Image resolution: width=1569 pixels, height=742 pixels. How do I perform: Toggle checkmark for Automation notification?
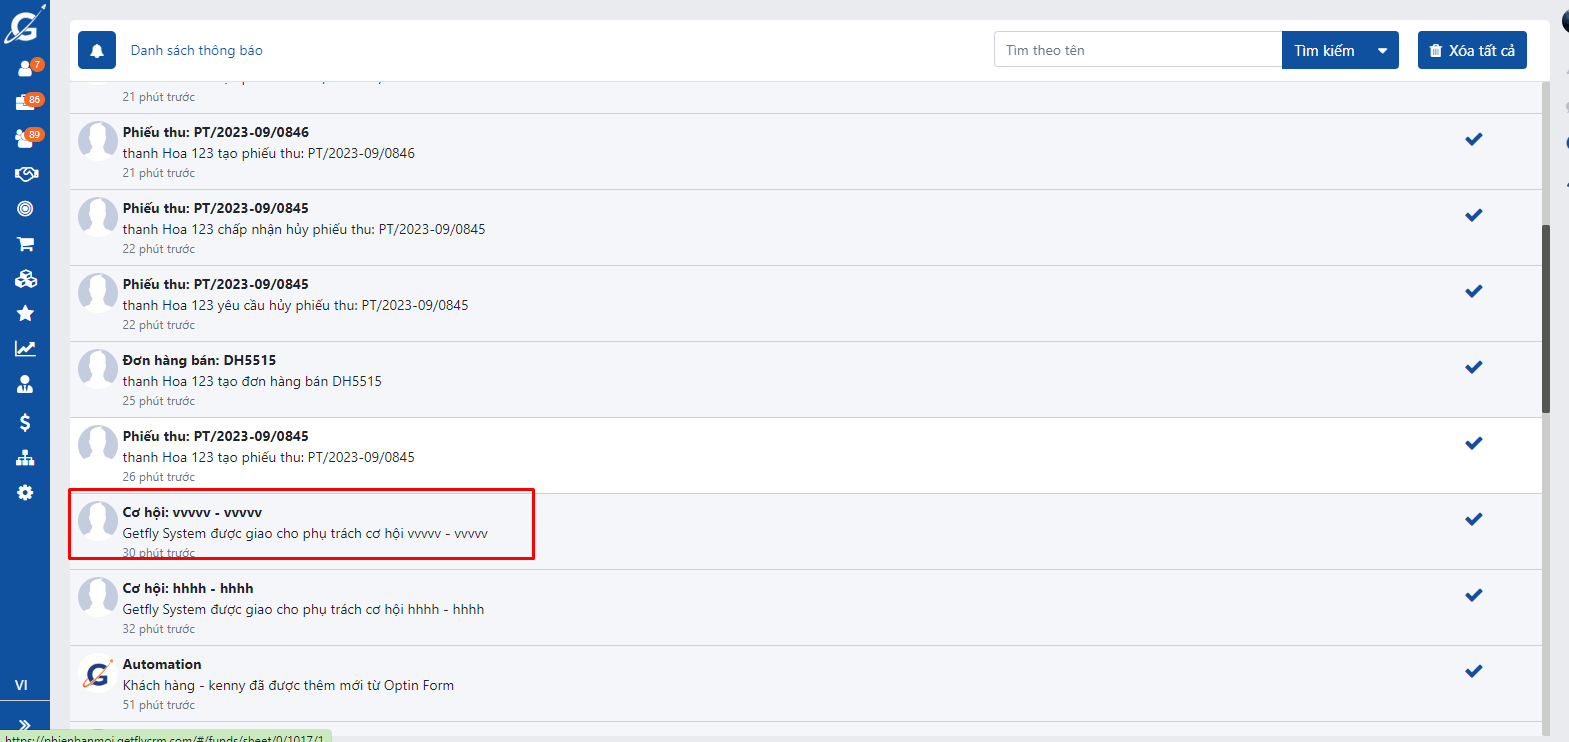point(1473,672)
